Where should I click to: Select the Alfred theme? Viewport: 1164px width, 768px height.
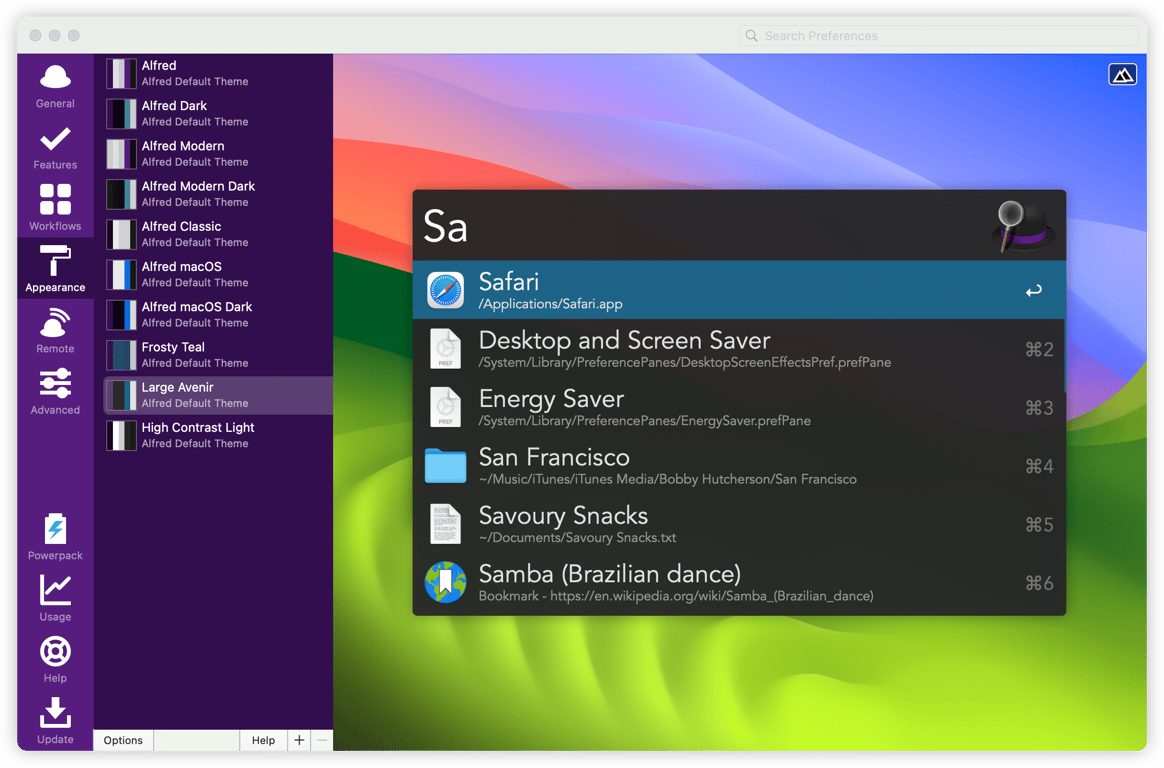coord(219,73)
